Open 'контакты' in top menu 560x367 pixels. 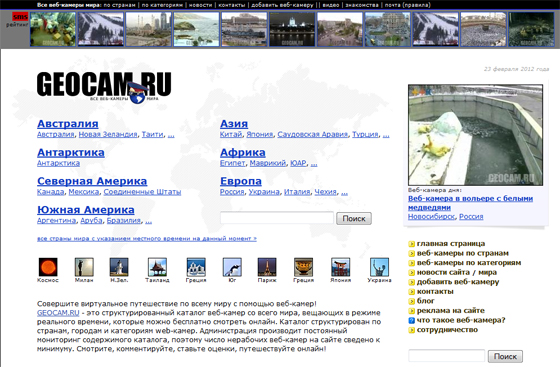coord(231,5)
